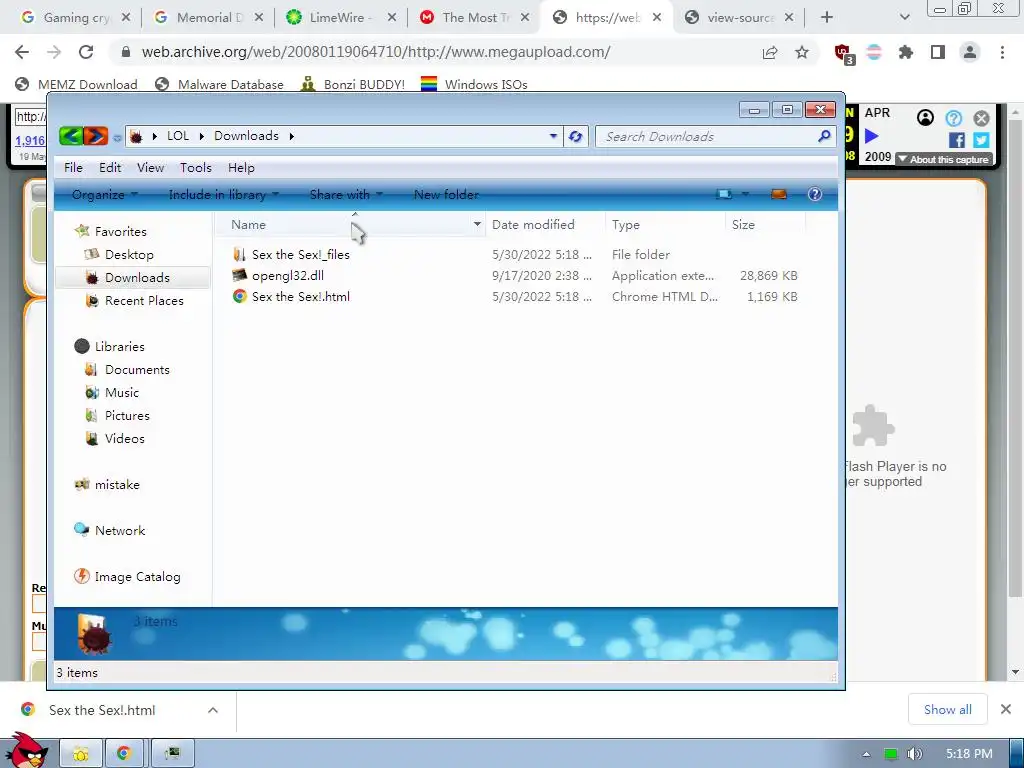Image resolution: width=1024 pixels, height=768 pixels.
Task: Expand the Sex the Sex!.html download chevron
Action: [x=213, y=710]
